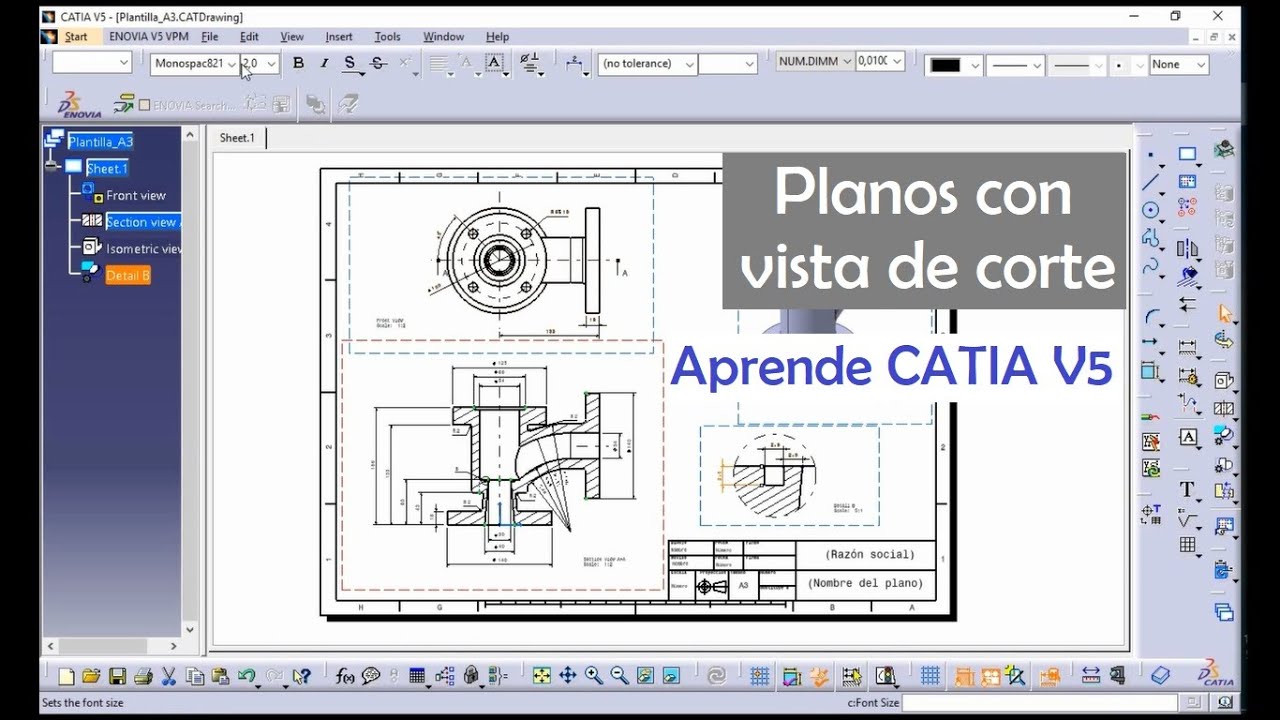Select the Sheet.1 tab

[x=237, y=138]
